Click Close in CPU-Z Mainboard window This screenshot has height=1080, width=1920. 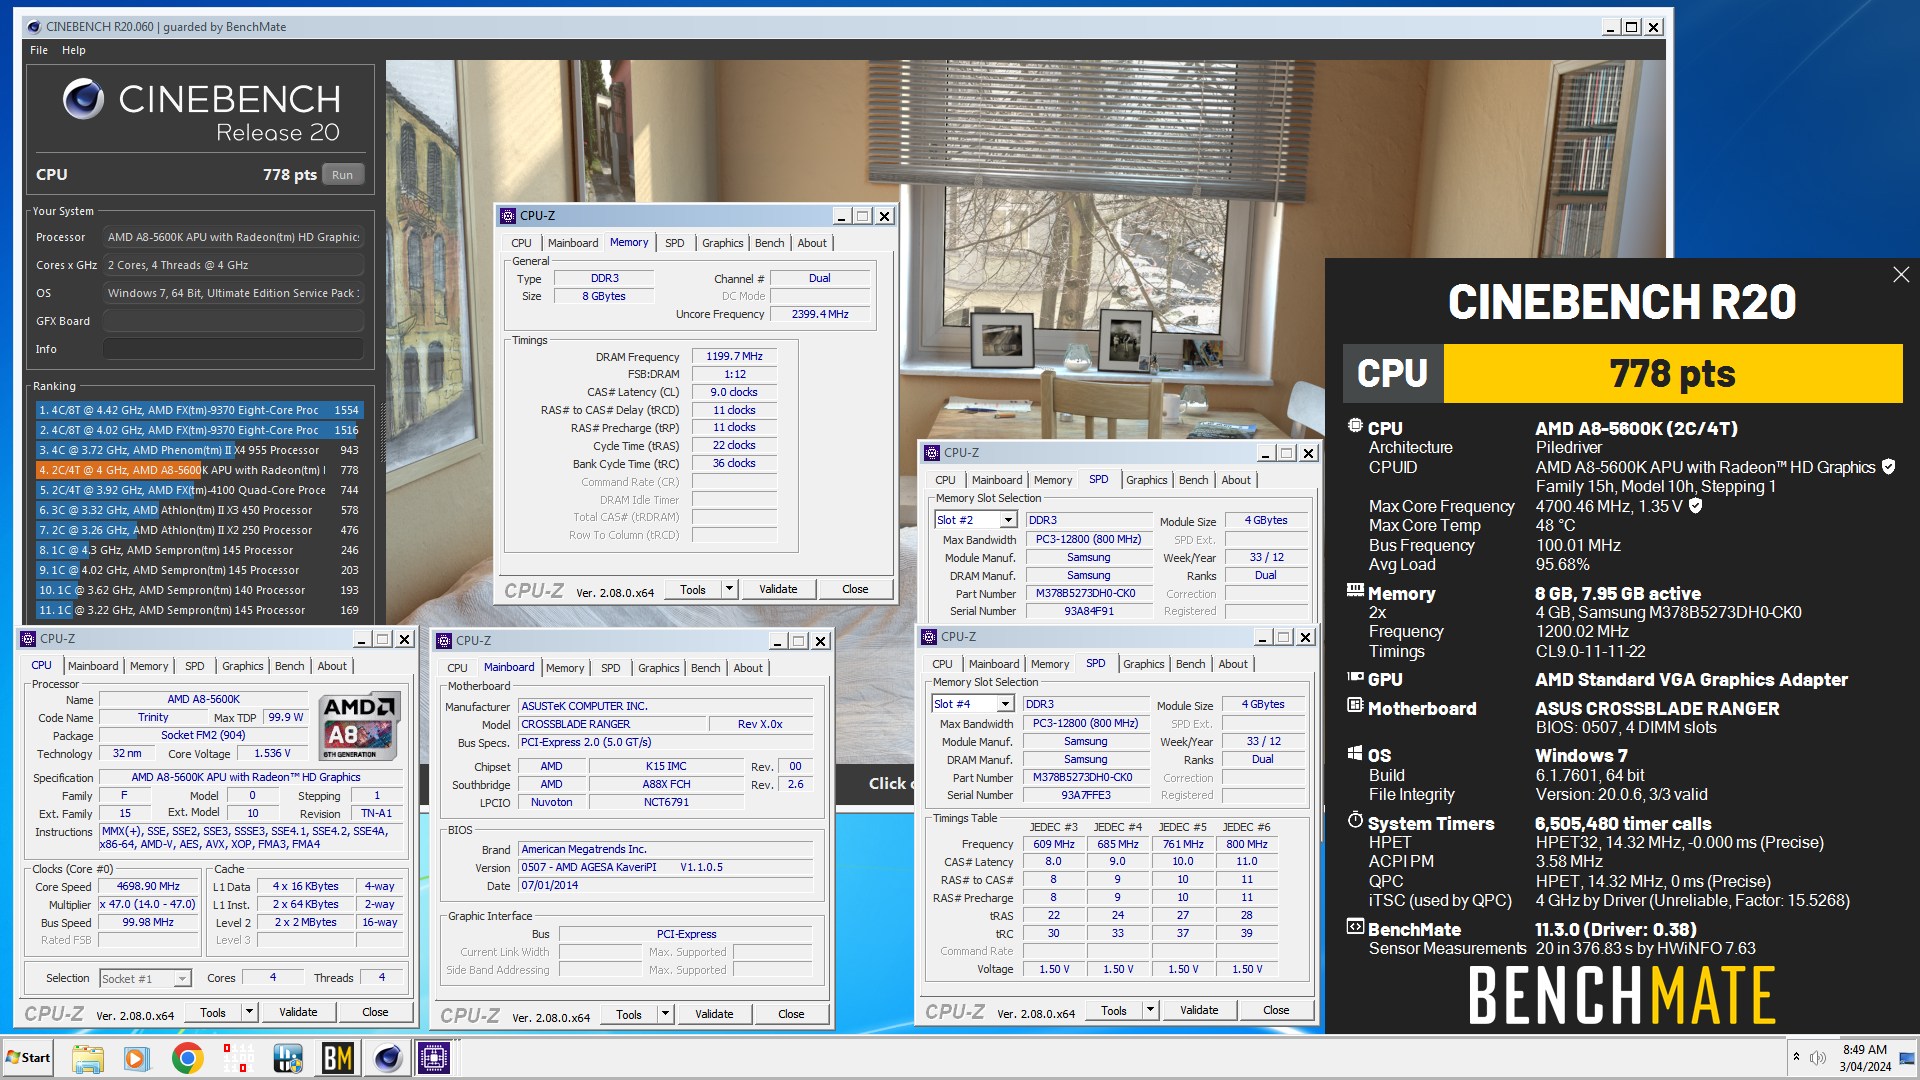pos(791,1015)
